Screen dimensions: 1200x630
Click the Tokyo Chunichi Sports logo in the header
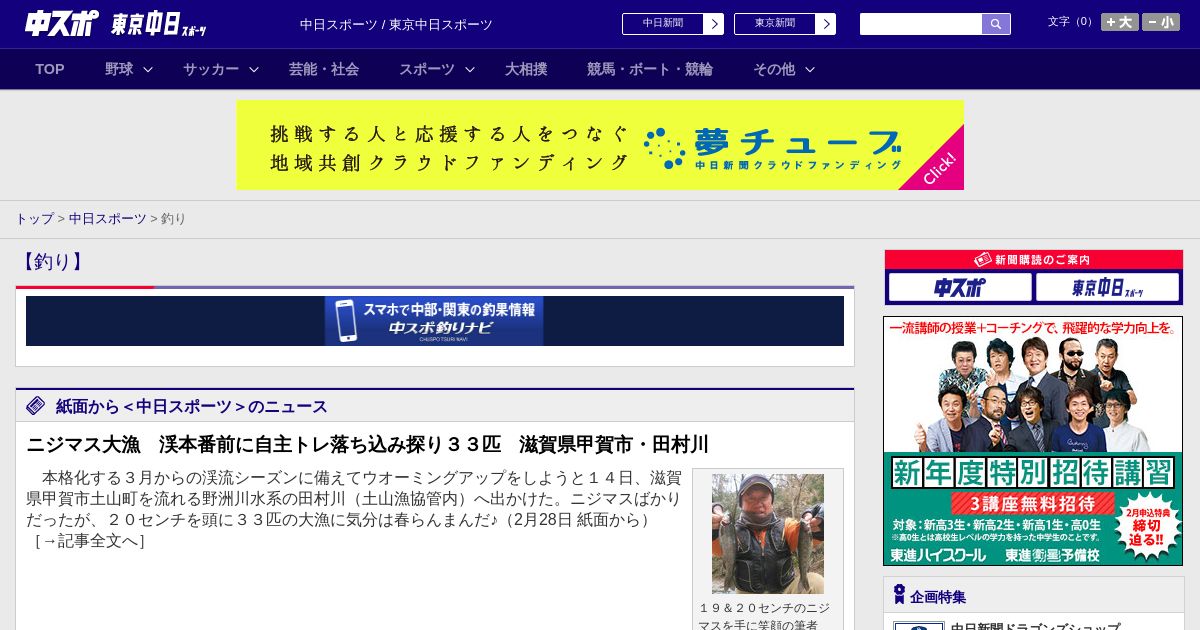point(159,25)
